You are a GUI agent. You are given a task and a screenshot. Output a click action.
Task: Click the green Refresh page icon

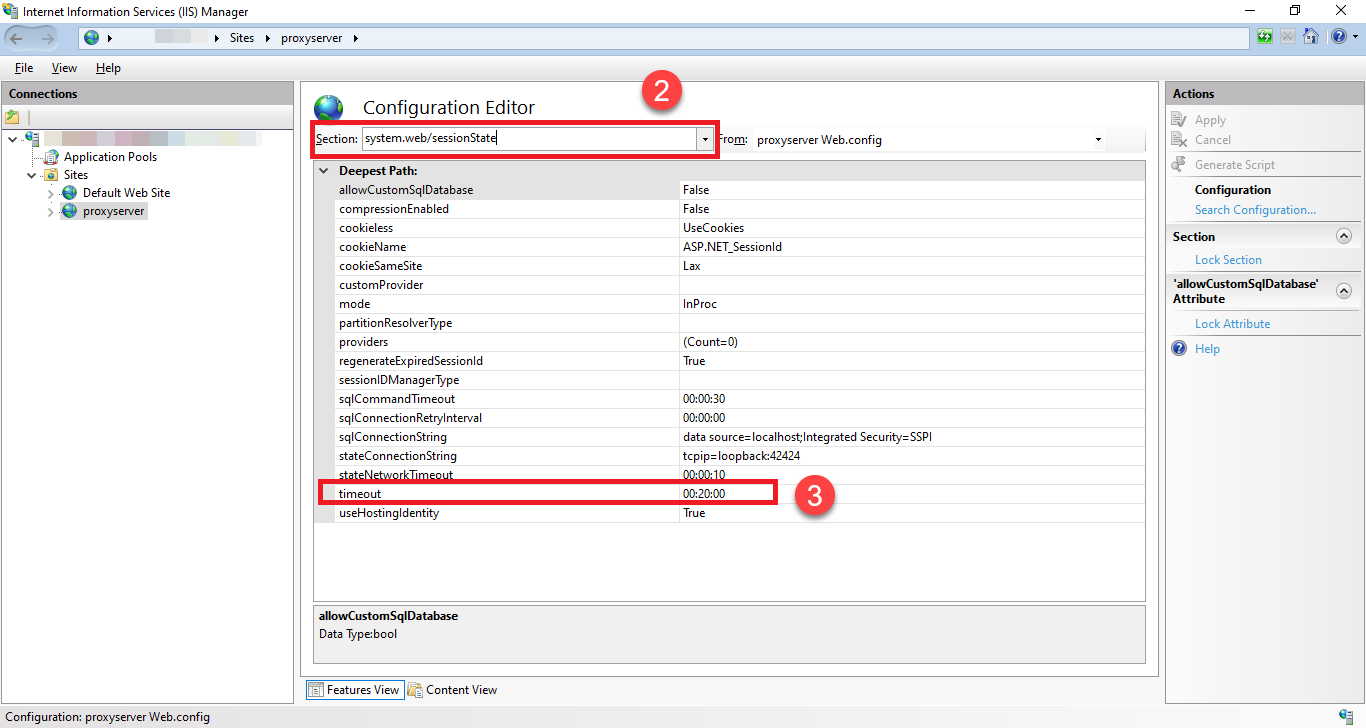(1266, 38)
